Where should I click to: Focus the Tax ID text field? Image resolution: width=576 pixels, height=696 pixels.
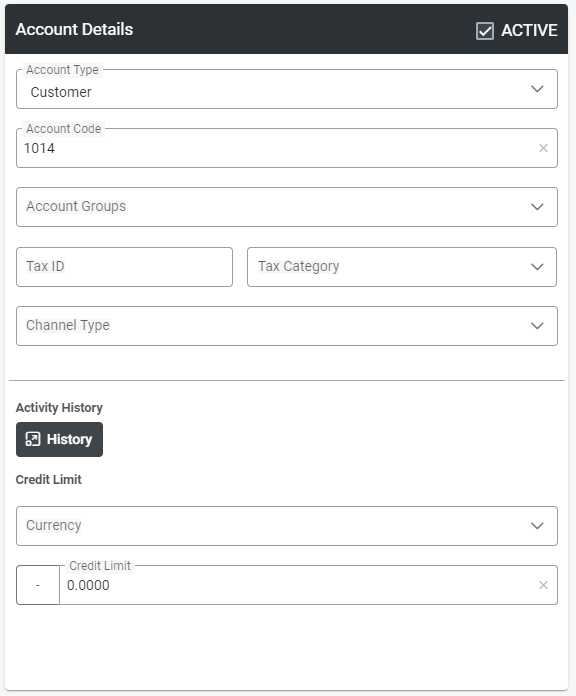[124, 267]
